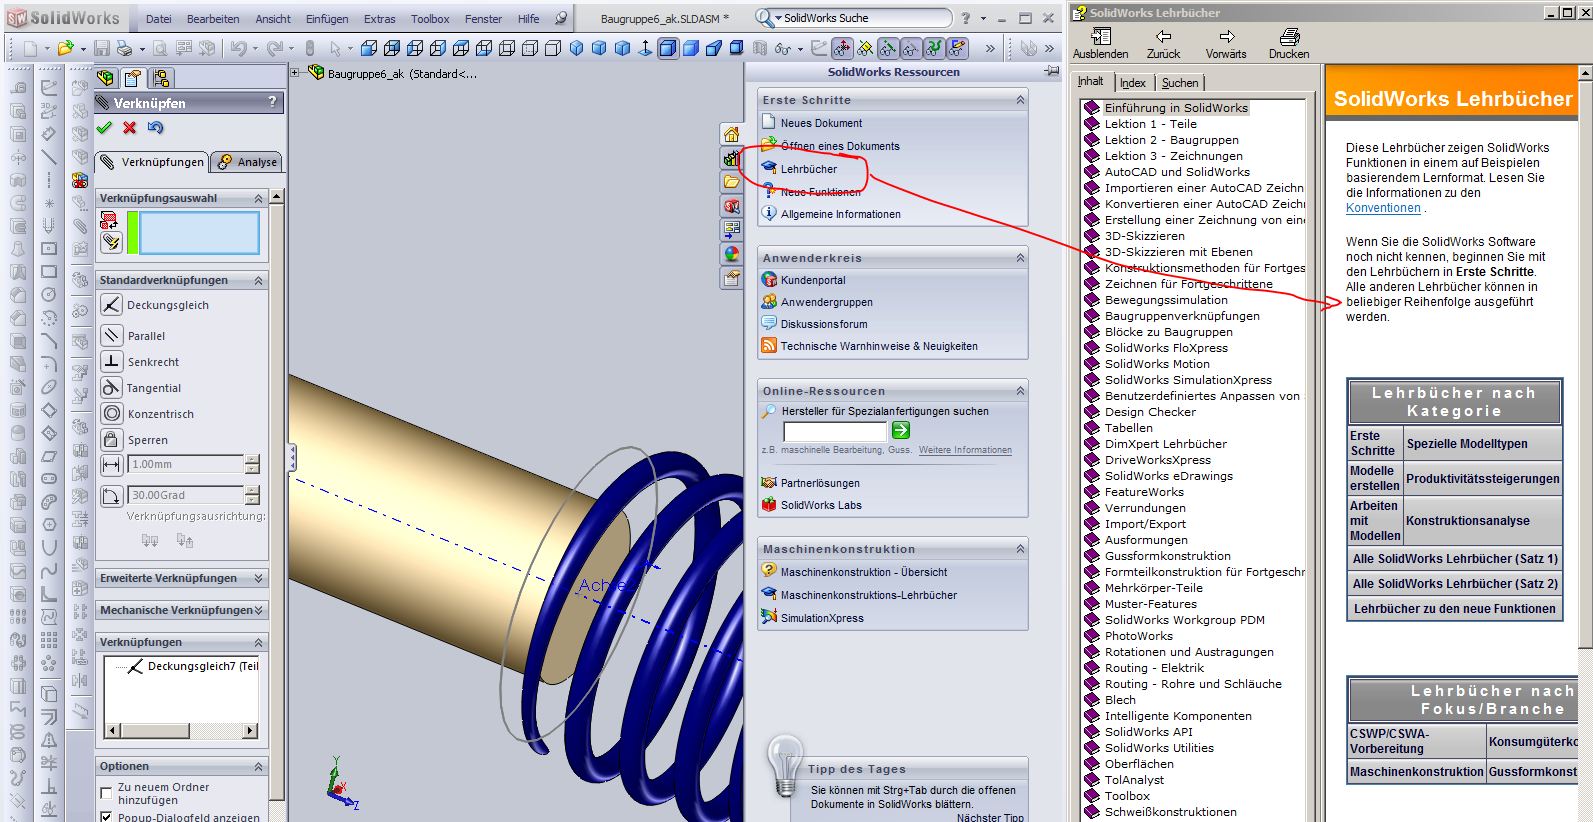Confirm the mate with the green checkmark
This screenshot has height=822, width=1593.
[104, 128]
